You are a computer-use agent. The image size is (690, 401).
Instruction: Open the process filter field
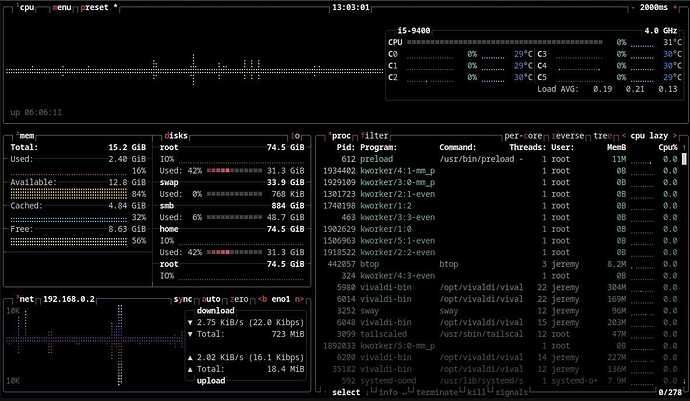[x=375, y=136]
